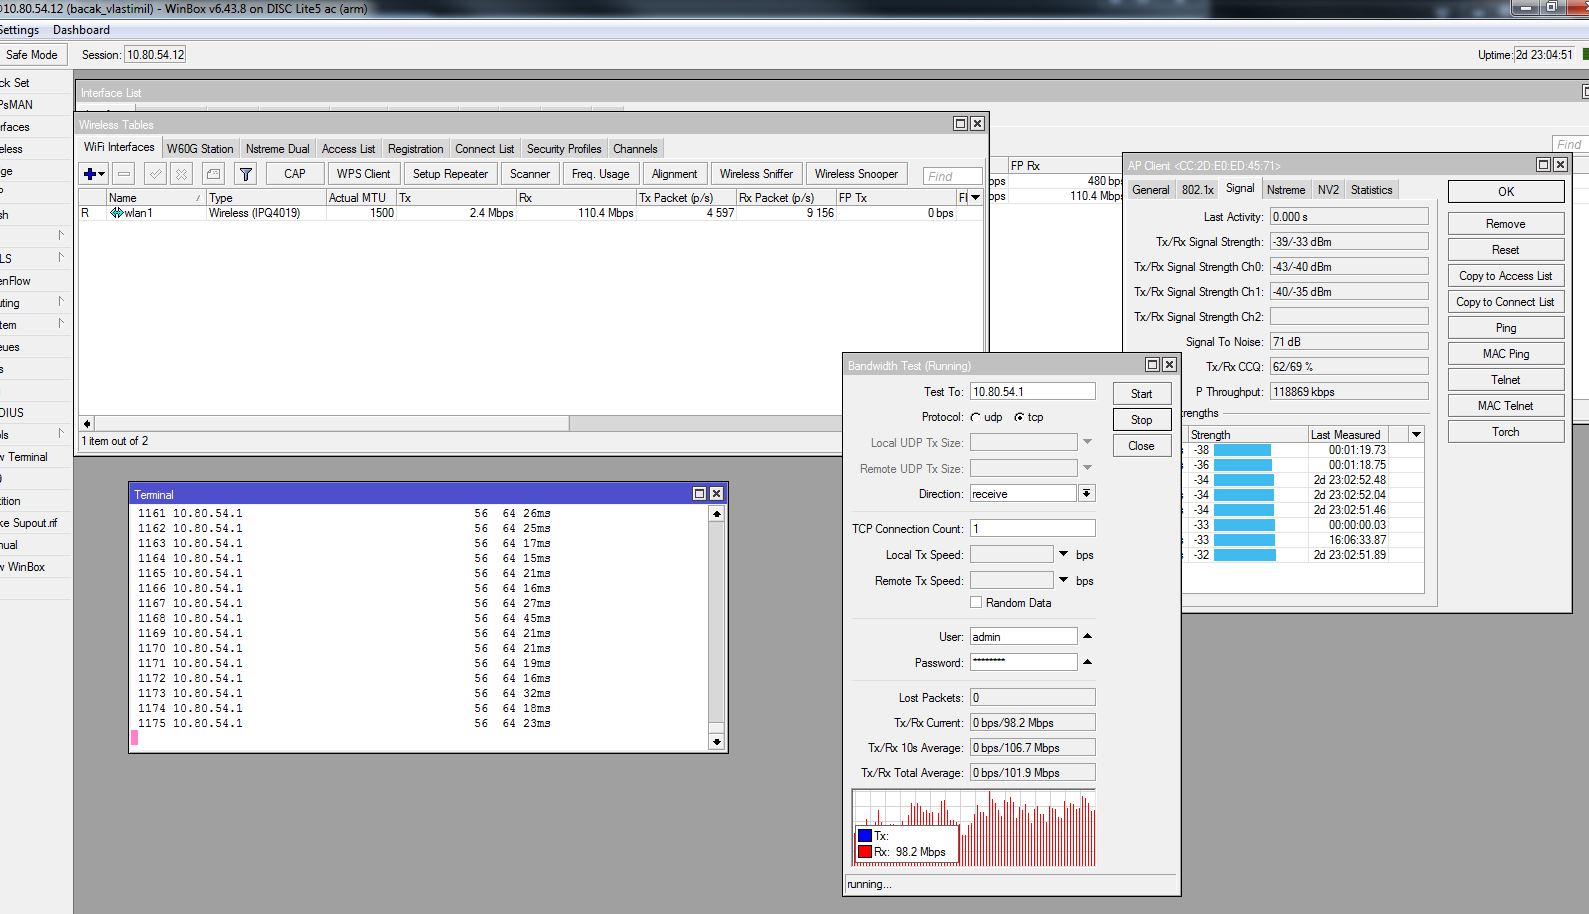Open the Channels tab
The width and height of the screenshot is (1589, 914).
635,148
